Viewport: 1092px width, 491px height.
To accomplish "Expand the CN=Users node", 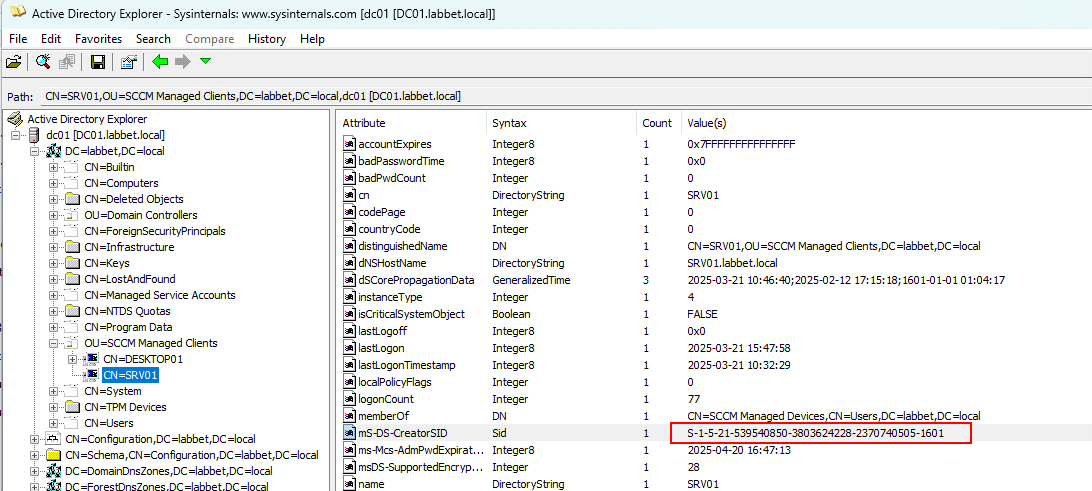I will click(x=53, y=423).
